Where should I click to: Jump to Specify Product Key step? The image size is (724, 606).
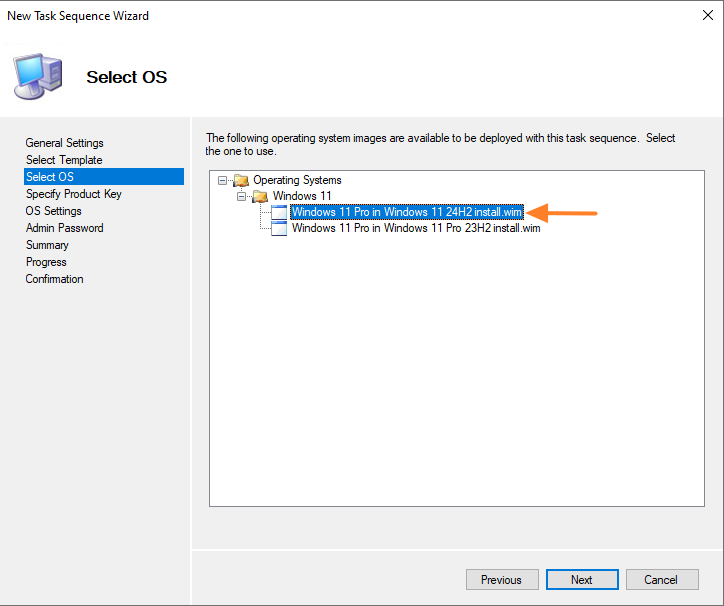(x=73, y=194)
